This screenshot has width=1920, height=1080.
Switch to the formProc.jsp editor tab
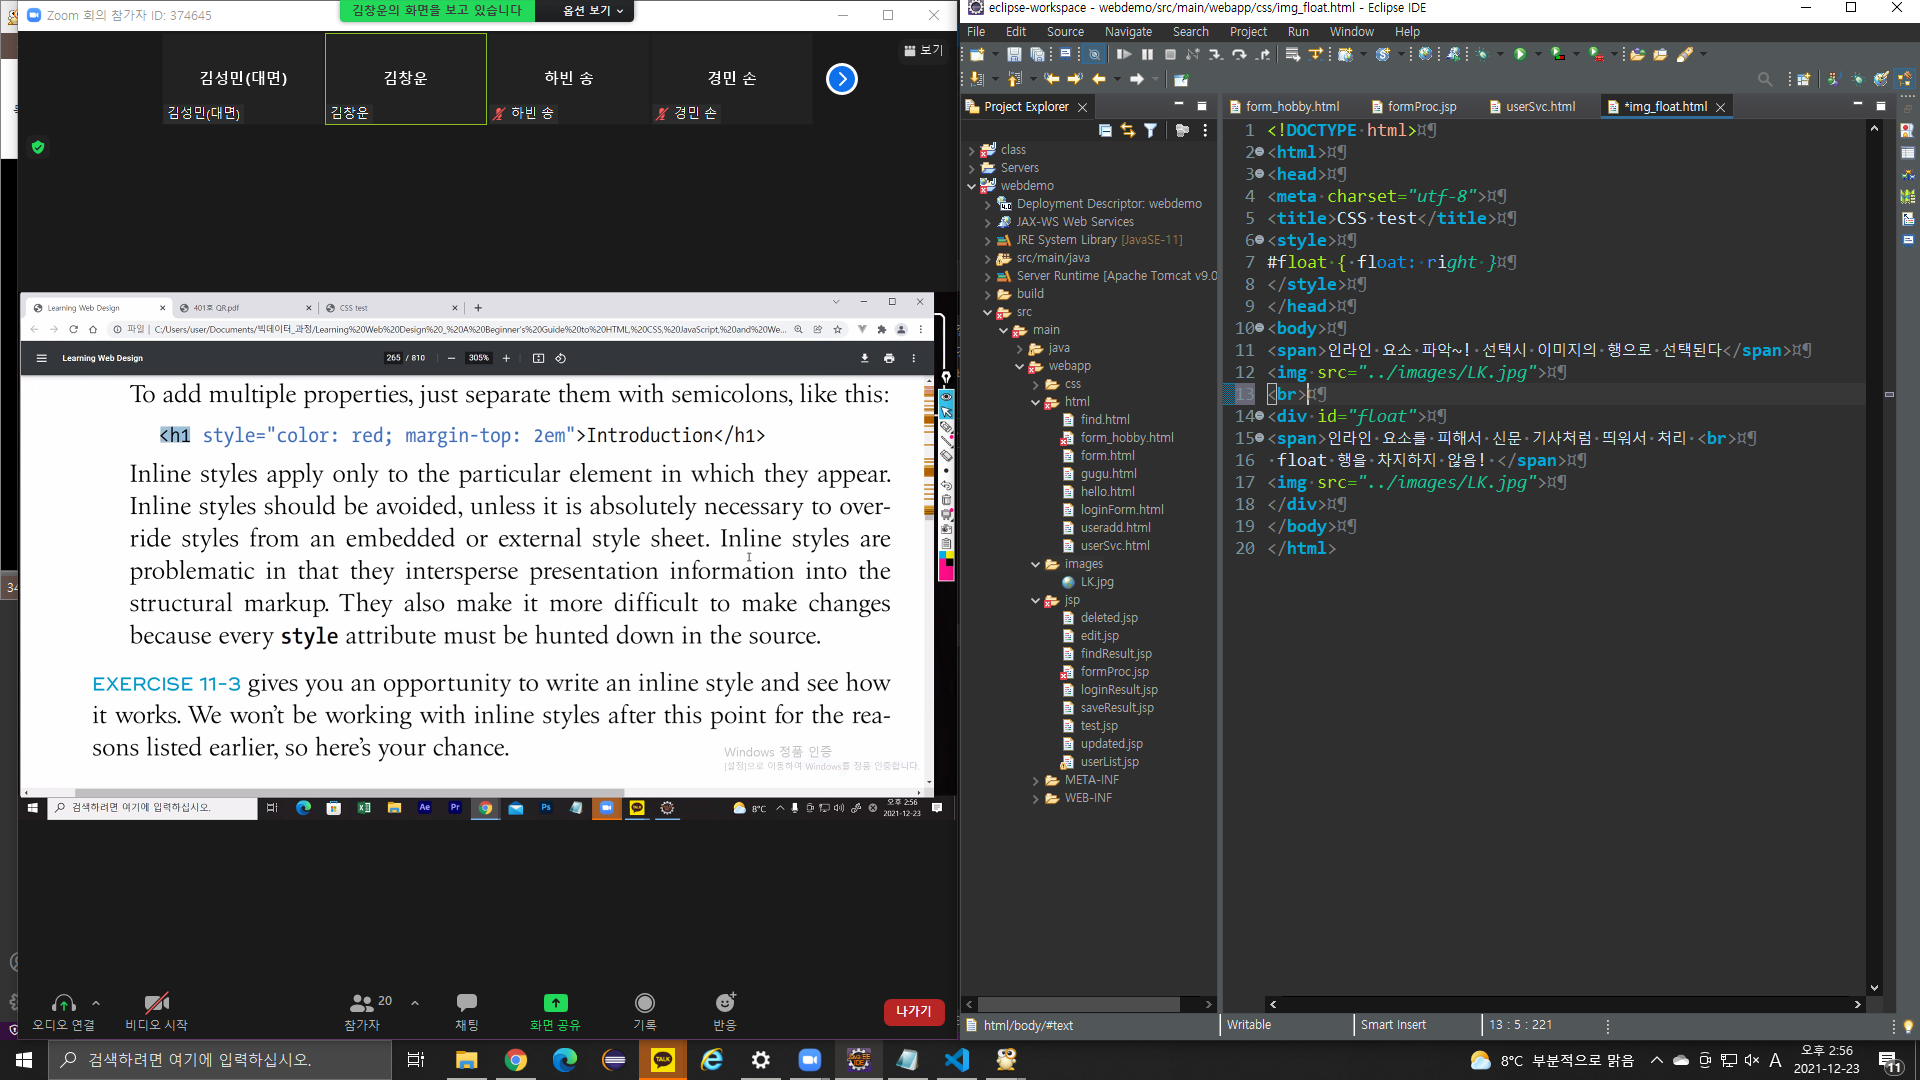point(1421,106)
